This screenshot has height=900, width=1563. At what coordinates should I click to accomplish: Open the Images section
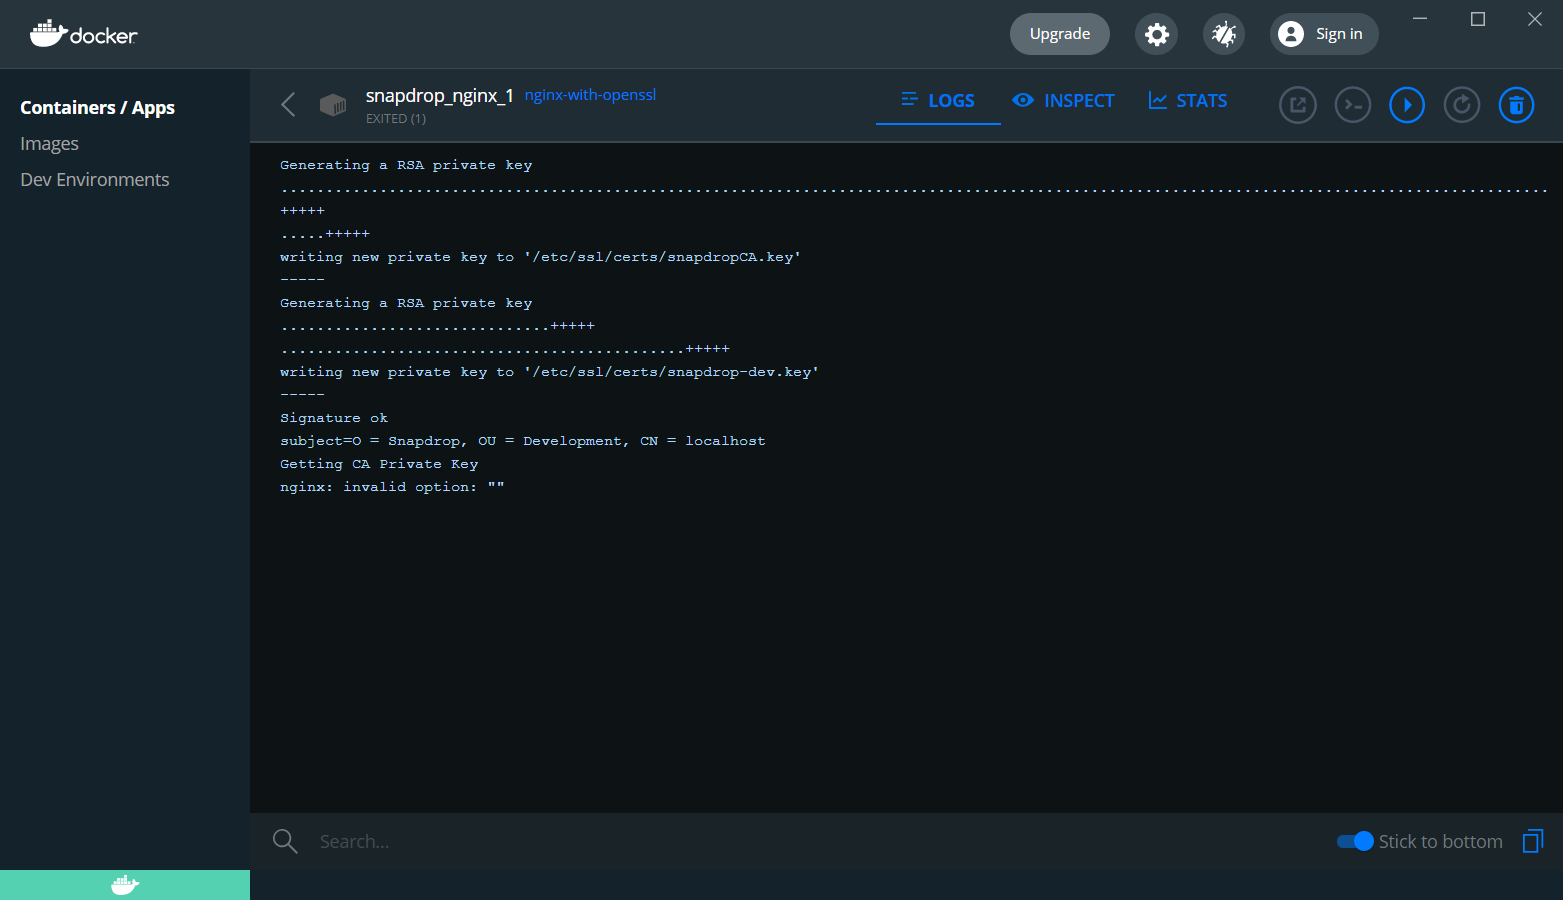[x=49, y=144]
